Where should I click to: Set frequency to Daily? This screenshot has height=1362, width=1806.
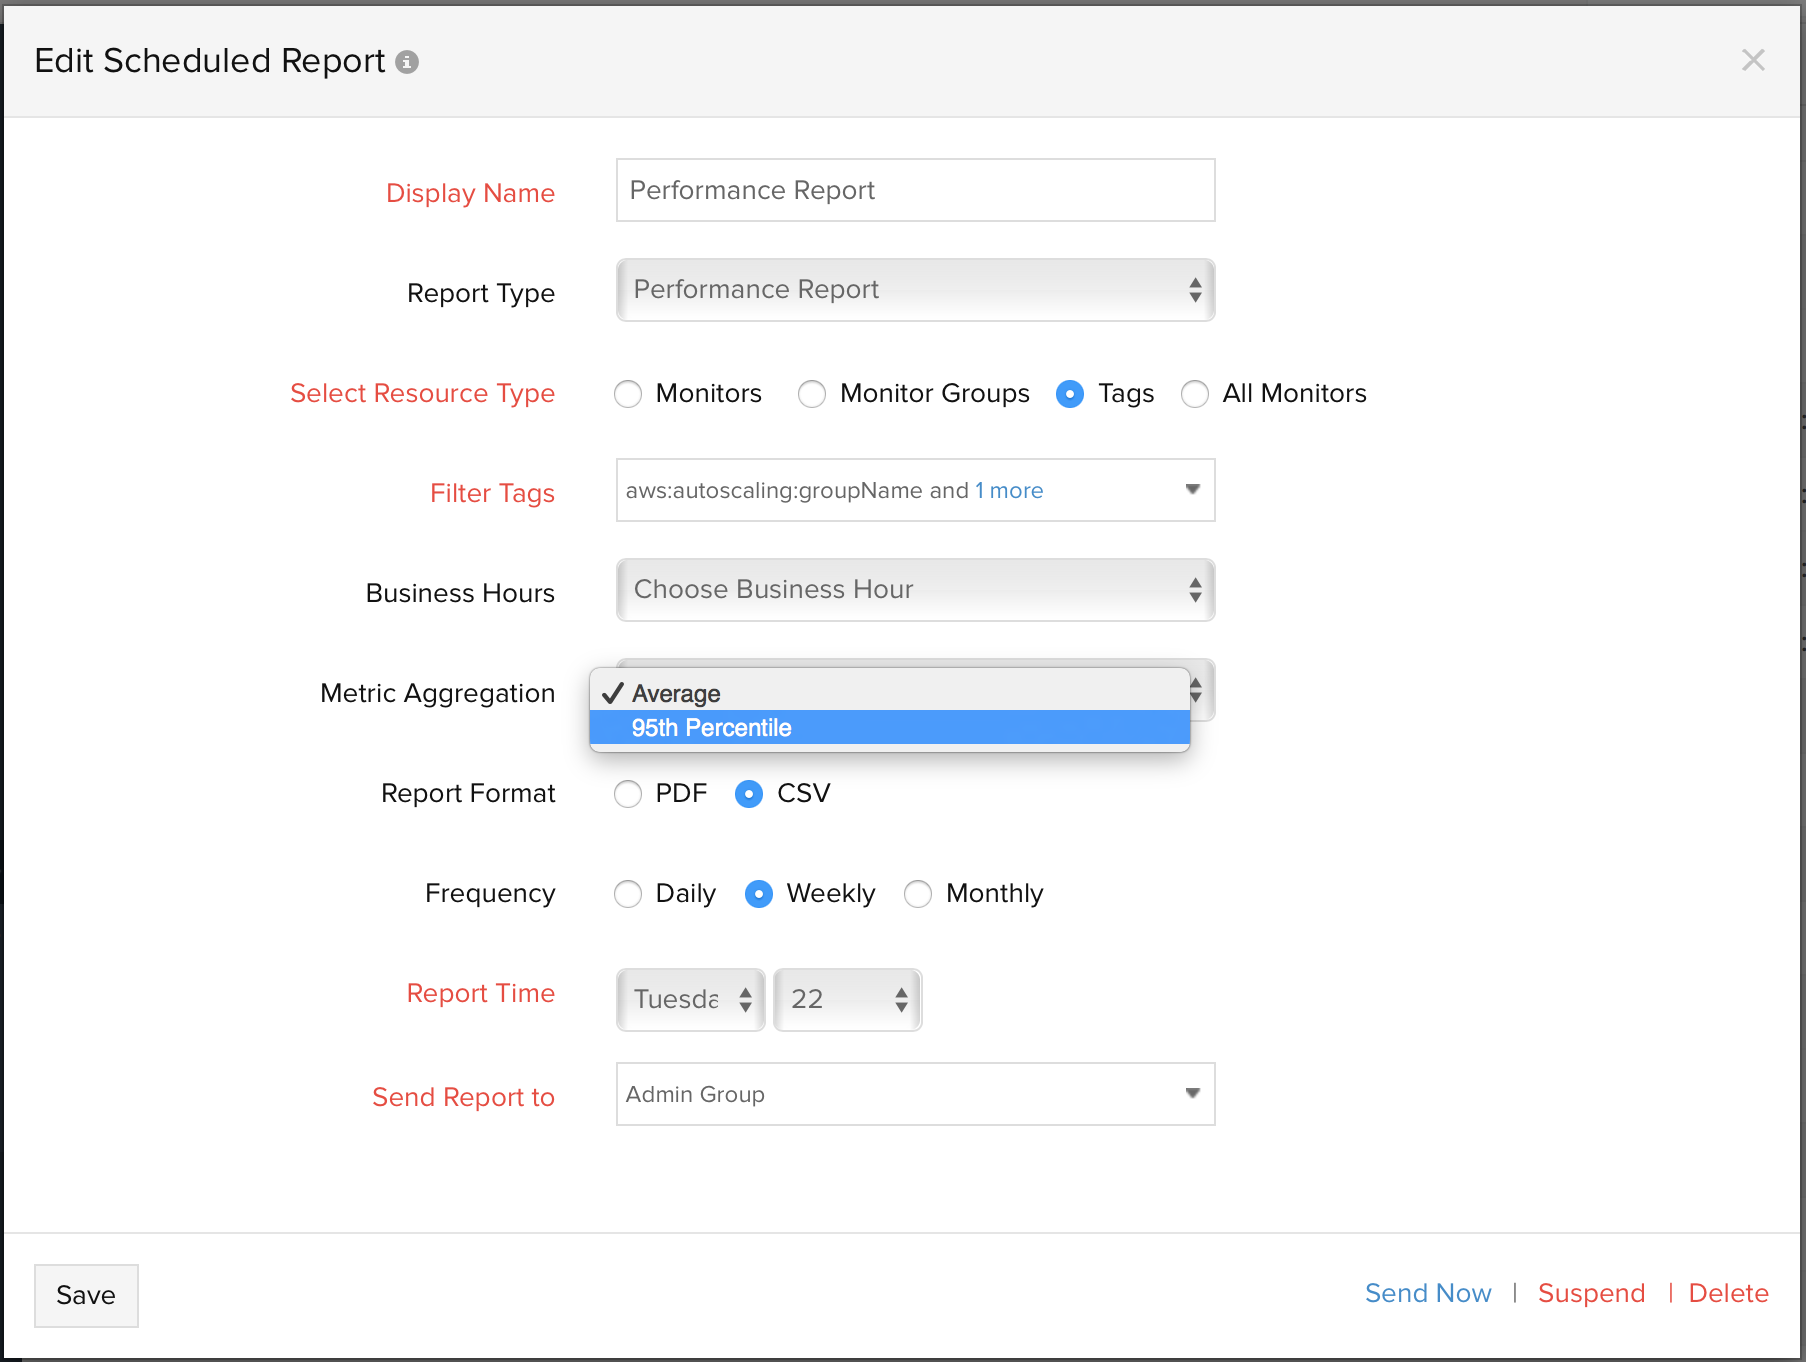(x=628, y=894)
